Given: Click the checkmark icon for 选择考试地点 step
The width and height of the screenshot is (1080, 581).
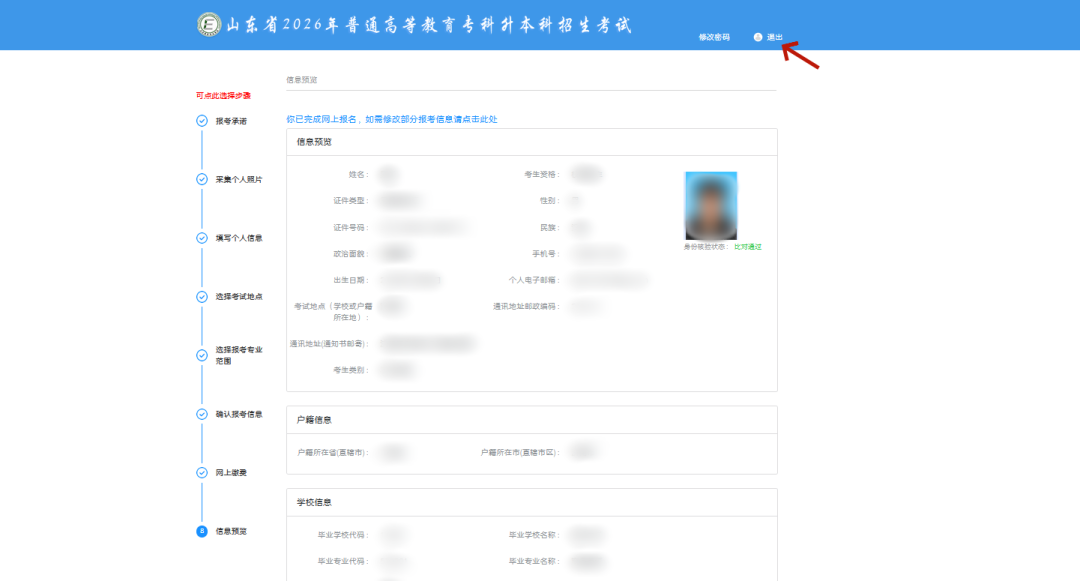Looking at the screenshot, I should click(x=202, y=297).
